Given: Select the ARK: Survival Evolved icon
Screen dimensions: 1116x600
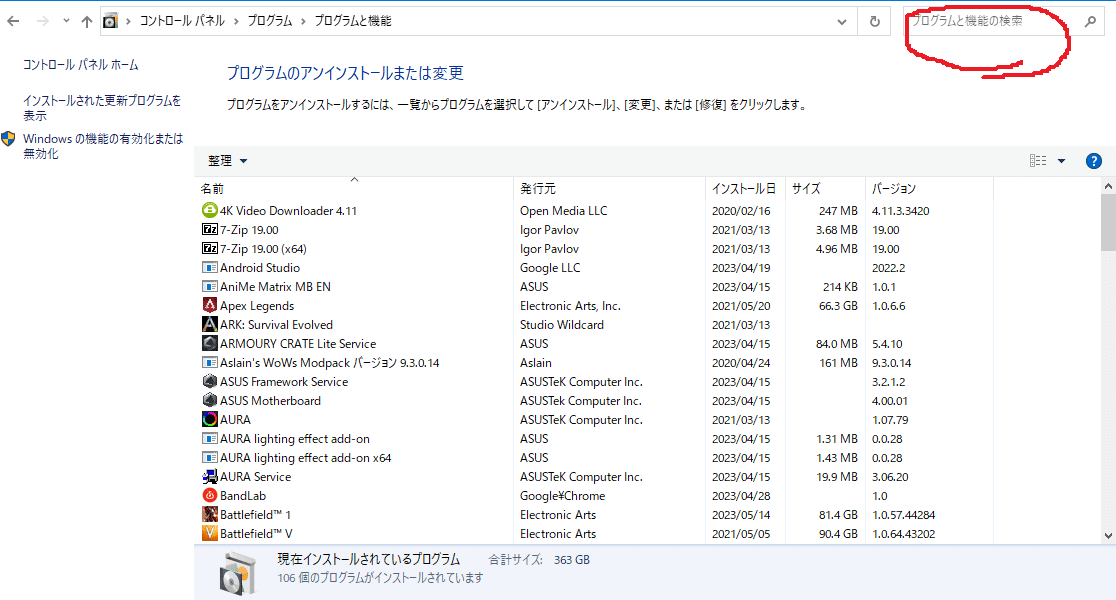Looking at the screenshot, I should [x=209, y=325].
